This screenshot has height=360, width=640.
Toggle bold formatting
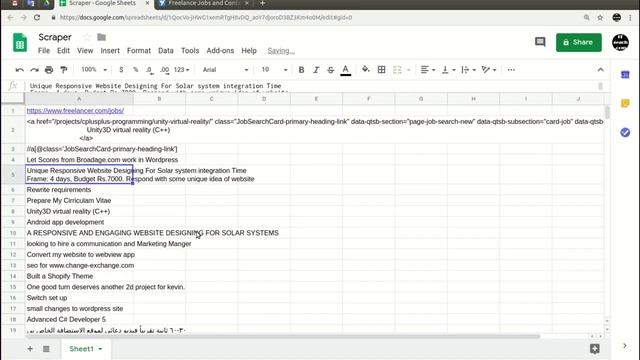[x=301, y=70]
